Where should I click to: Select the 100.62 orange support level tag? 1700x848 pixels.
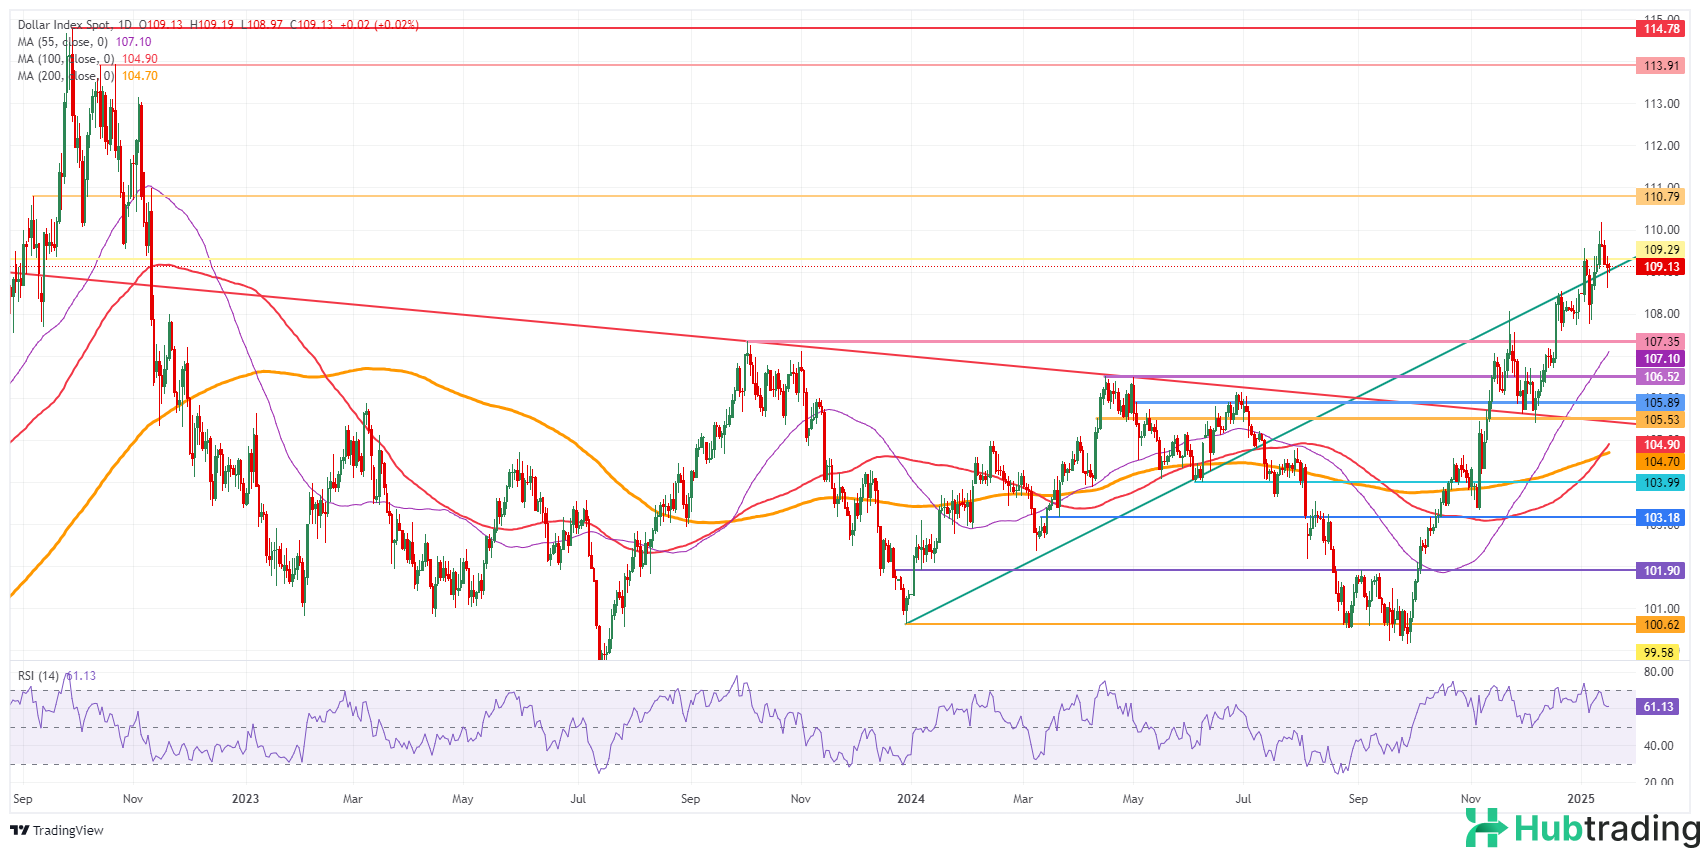pyautogui.click(x=1661, y=625)
